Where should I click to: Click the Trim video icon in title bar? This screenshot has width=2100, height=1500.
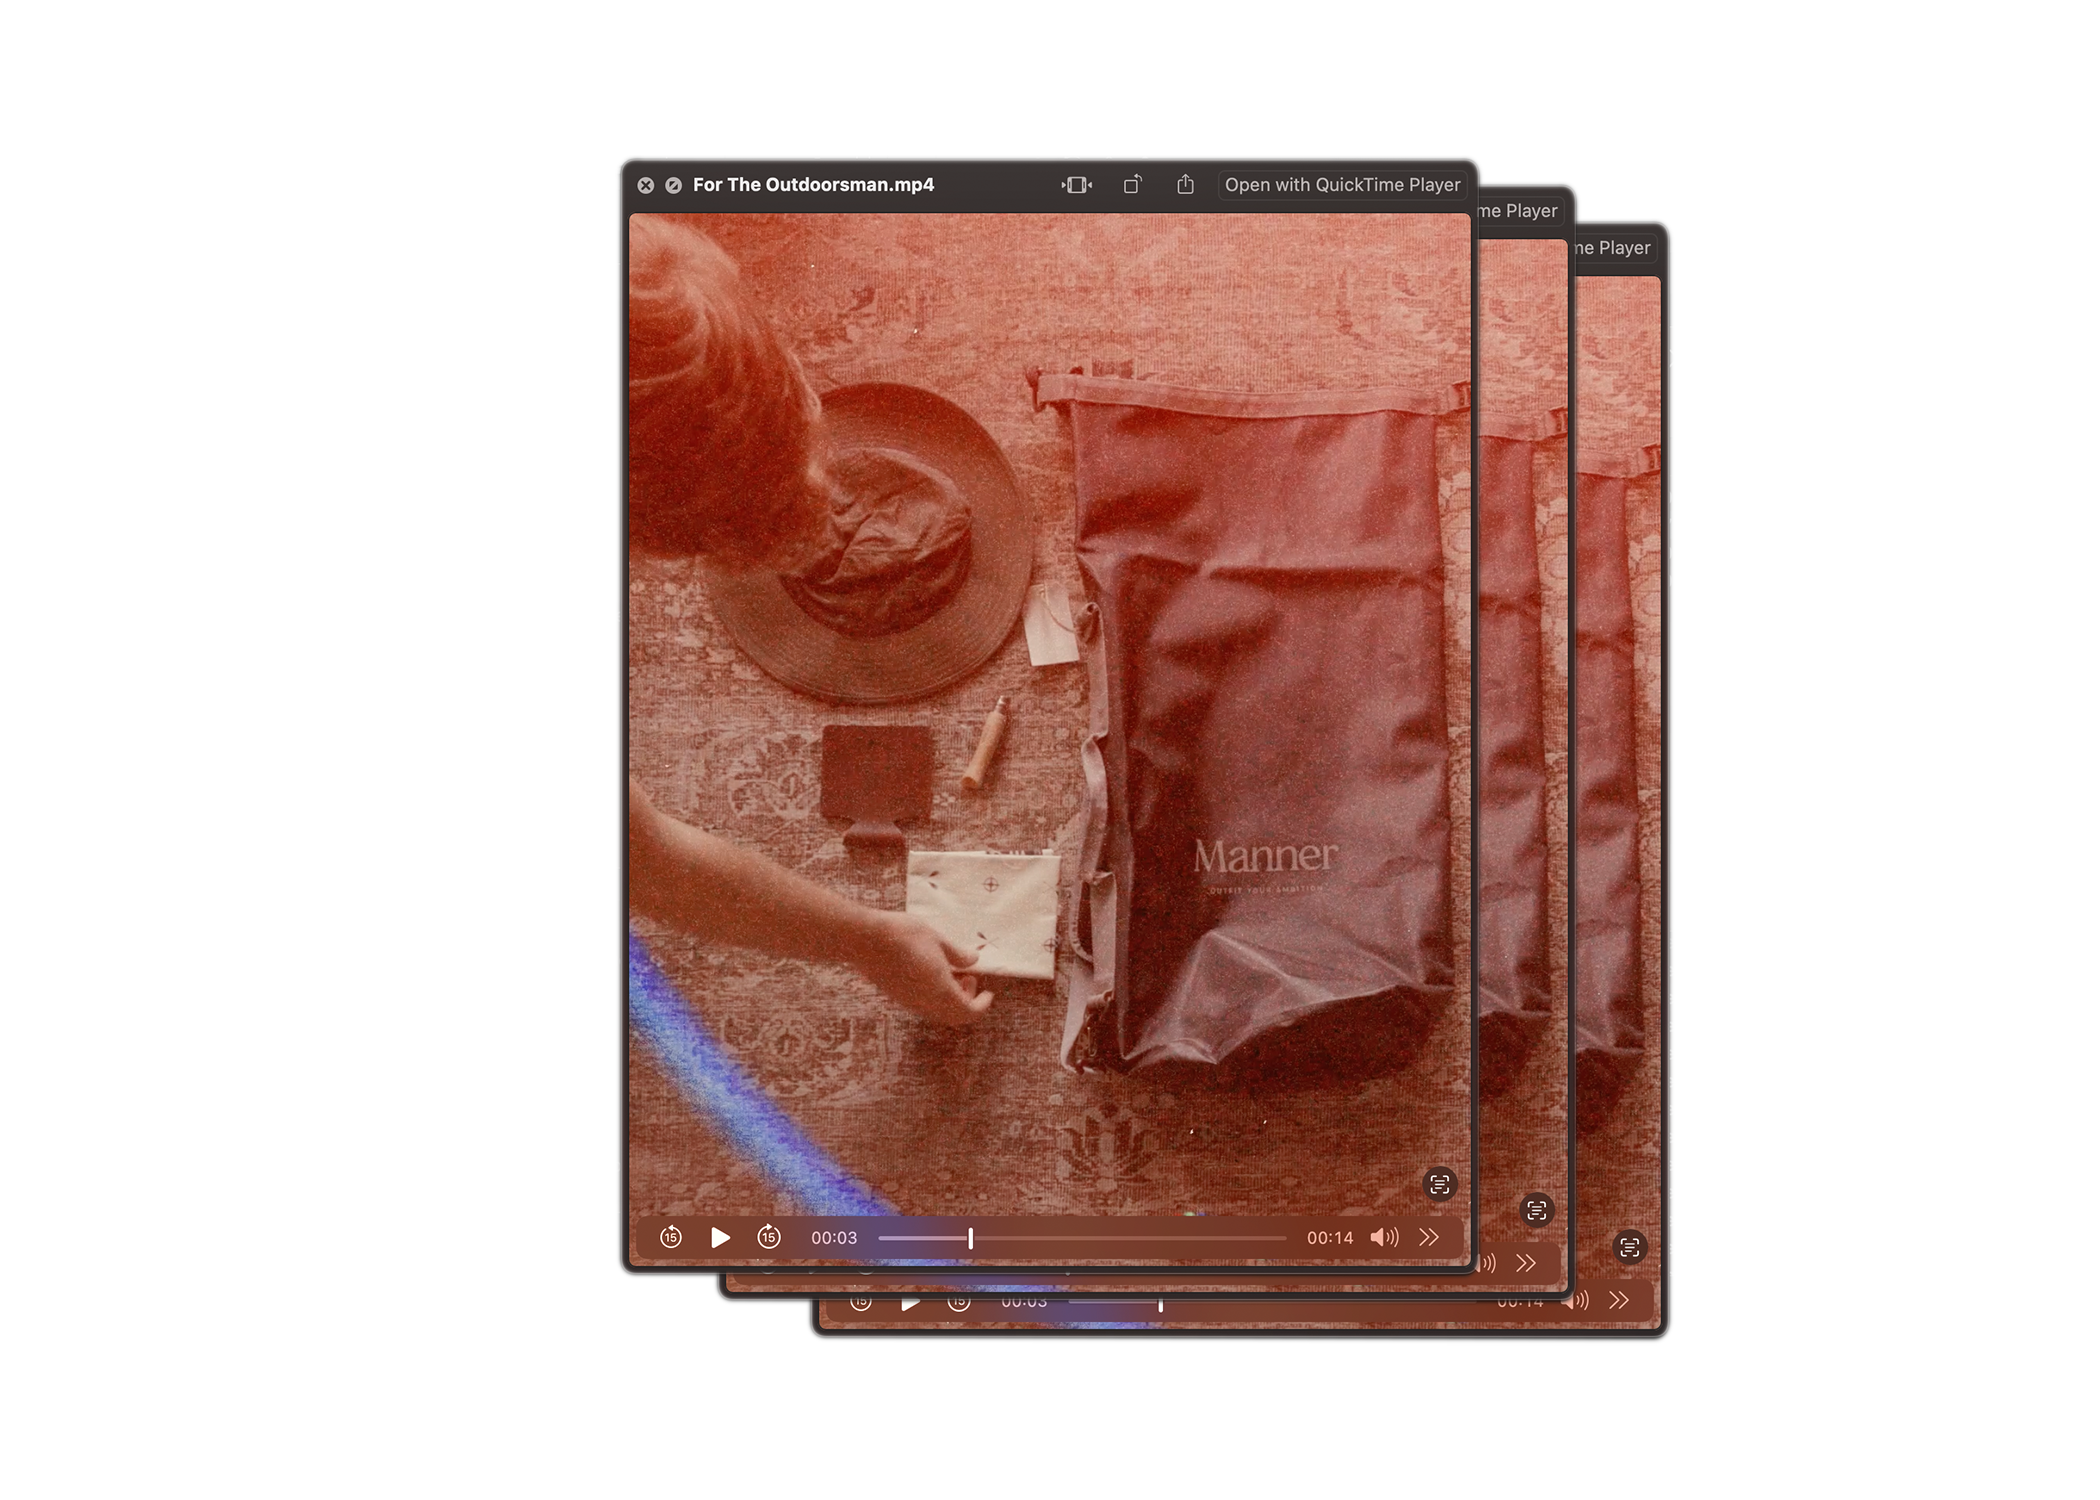point(1076,185)
